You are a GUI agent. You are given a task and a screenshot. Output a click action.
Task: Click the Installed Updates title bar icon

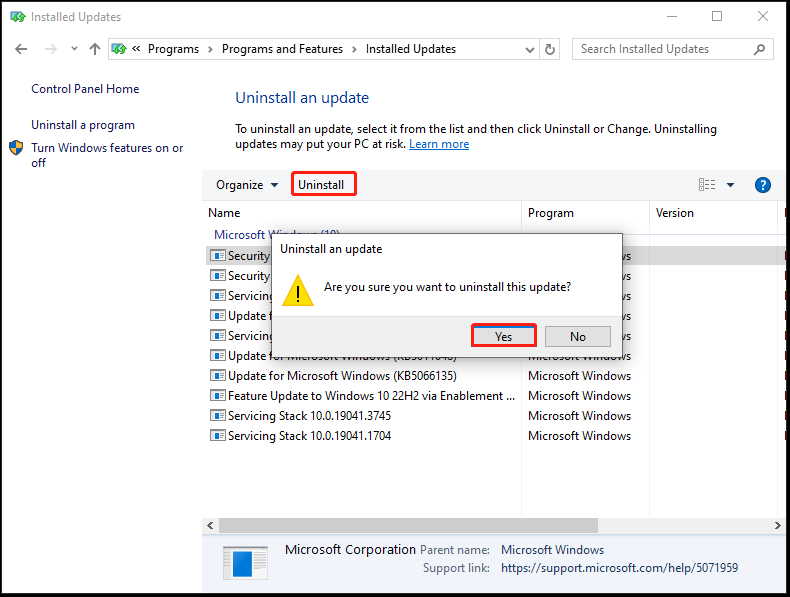(x=18, y=17)
